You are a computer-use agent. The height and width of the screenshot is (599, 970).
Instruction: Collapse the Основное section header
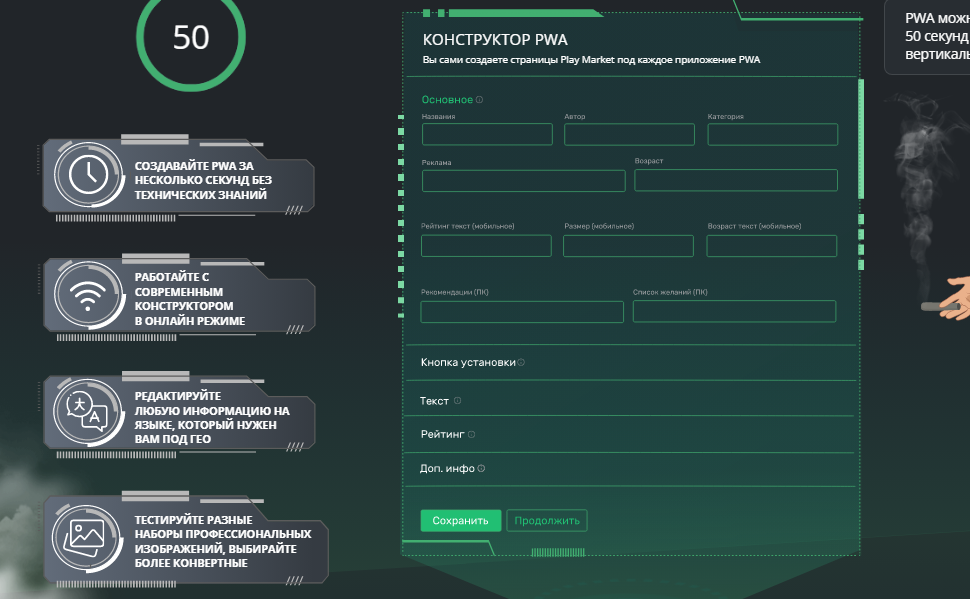[447, 100]
